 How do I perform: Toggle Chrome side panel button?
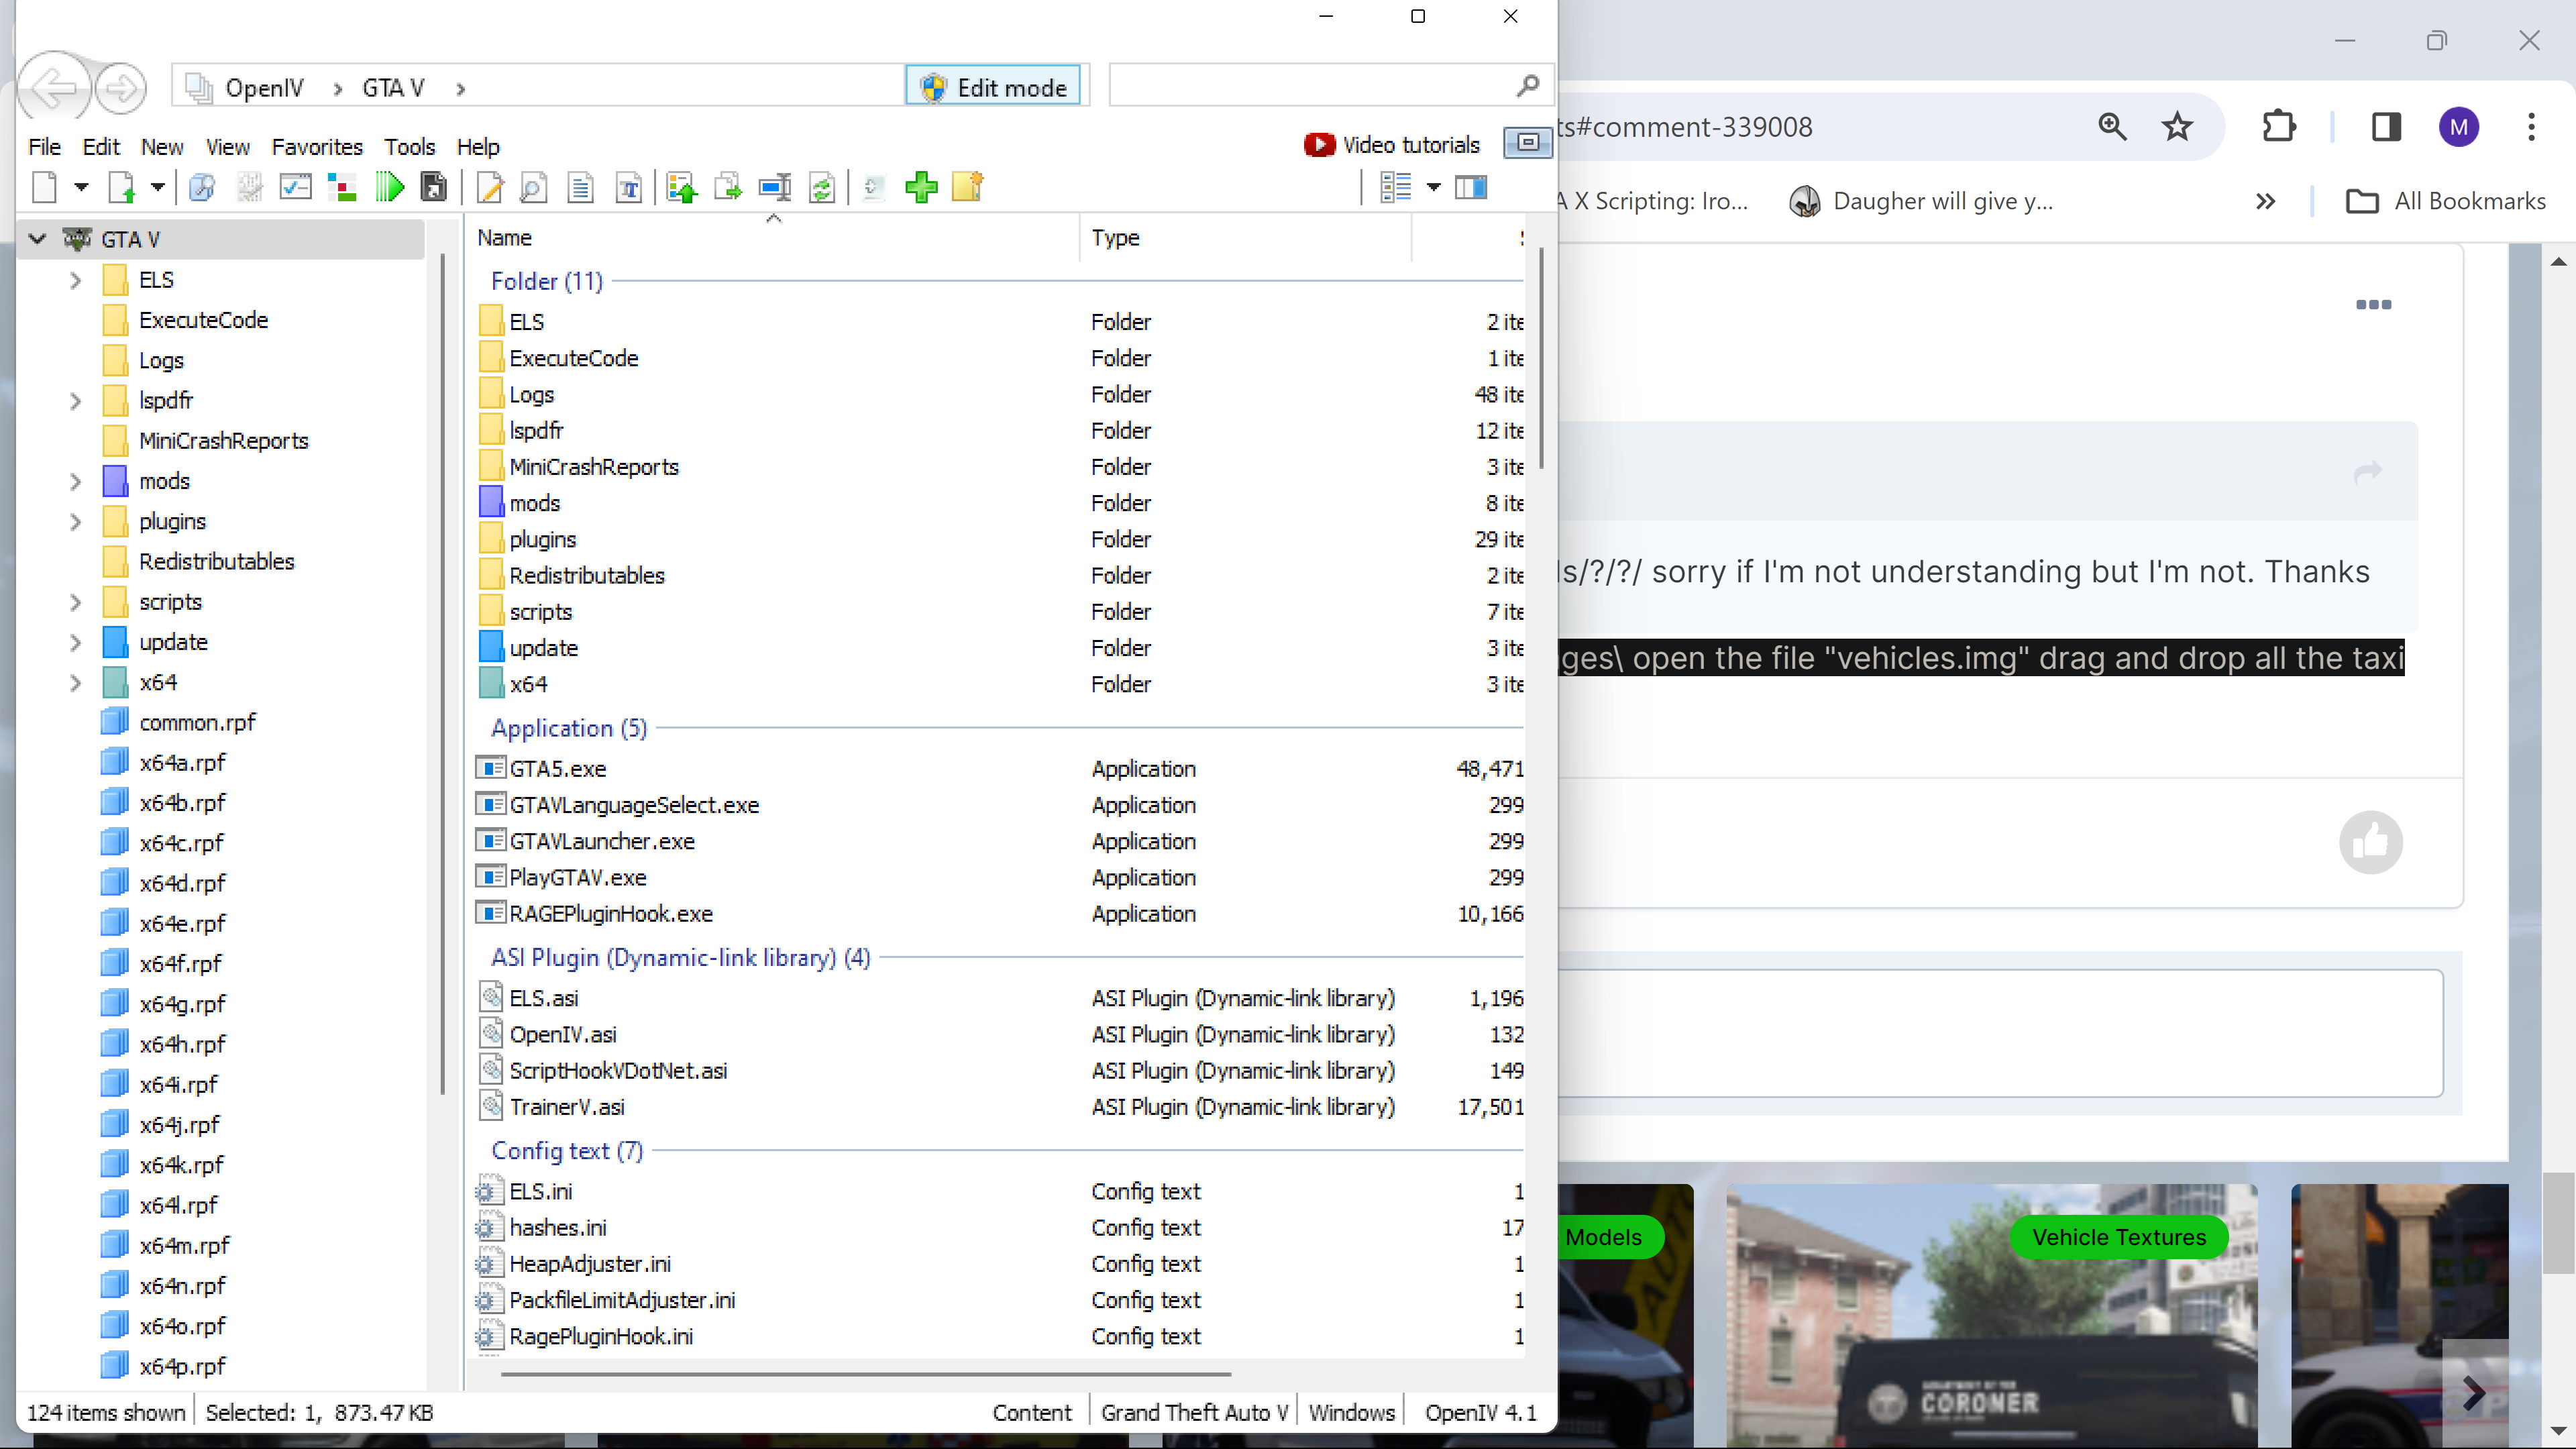(2386, 127)
